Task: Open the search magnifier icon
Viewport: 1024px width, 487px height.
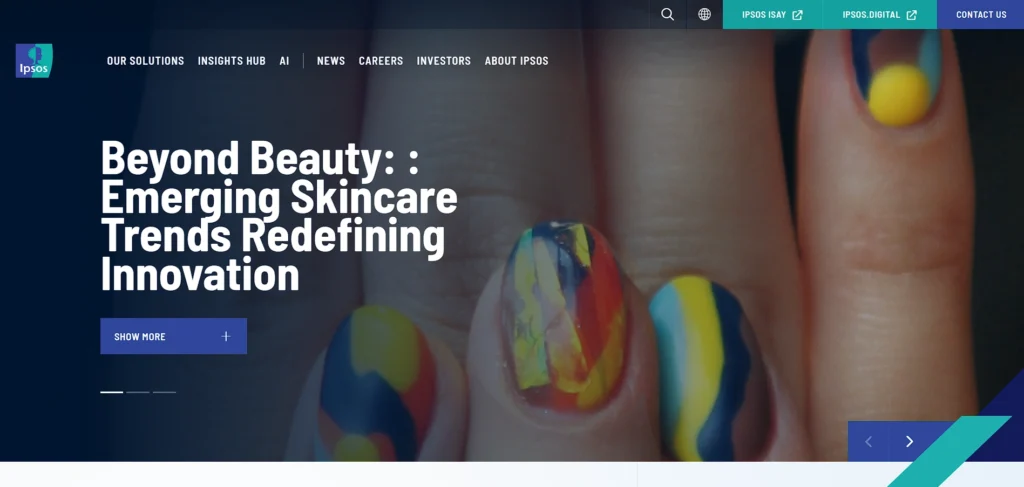Action: [x=667, y=14]
